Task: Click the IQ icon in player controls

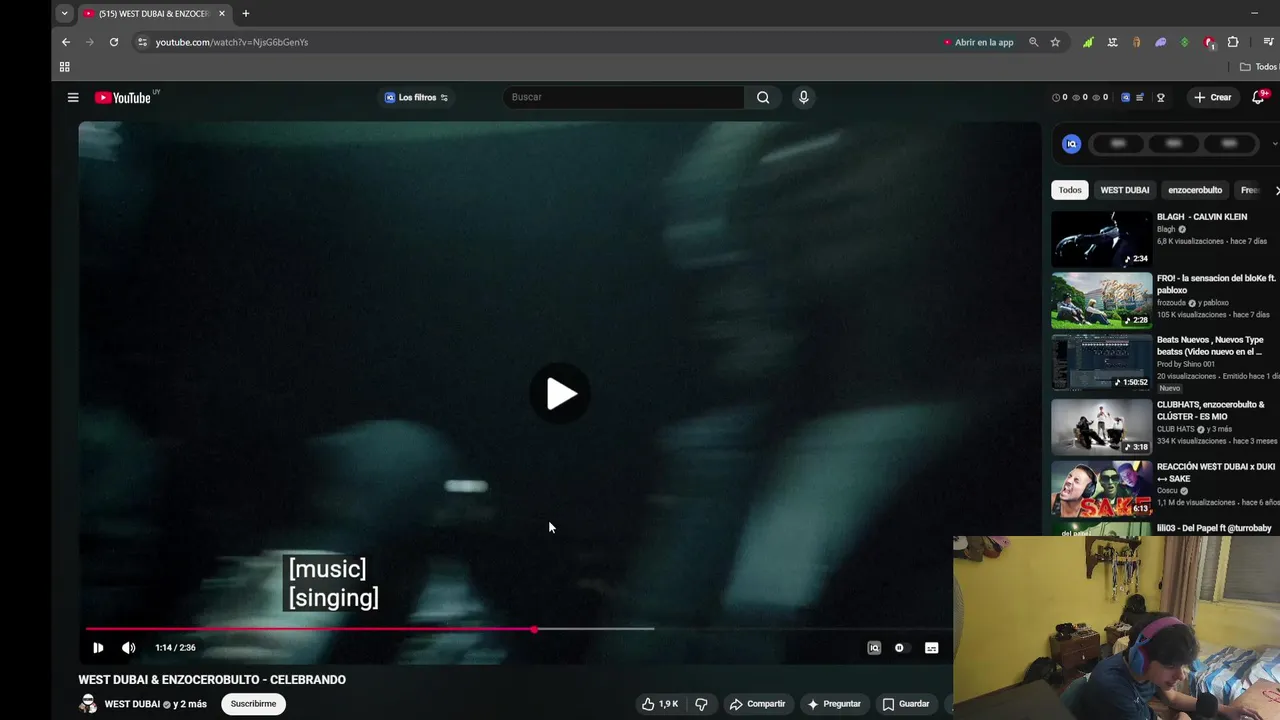Action: (x=874, y=648)
